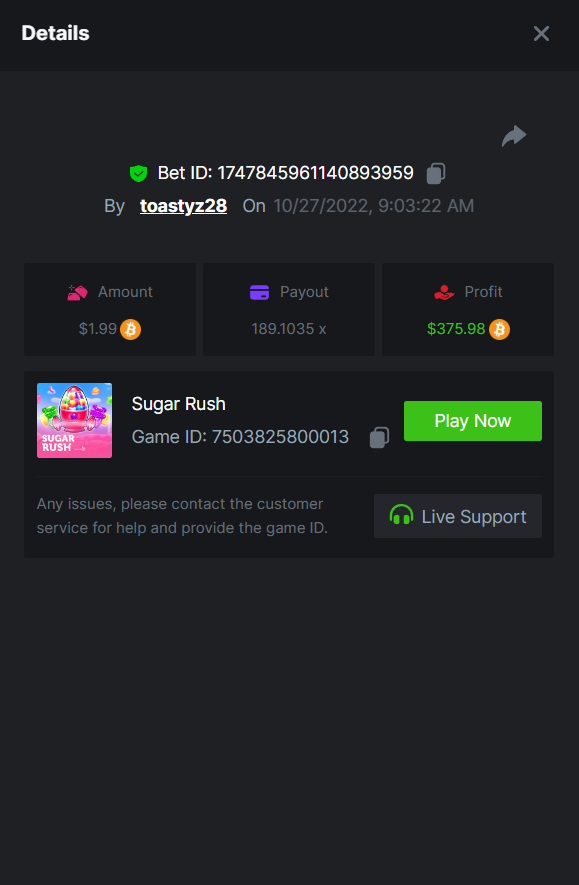Open the Sugar Rush game thumbnail
The height and width of the screenshot is (885, 579).
tap(74, 420)
